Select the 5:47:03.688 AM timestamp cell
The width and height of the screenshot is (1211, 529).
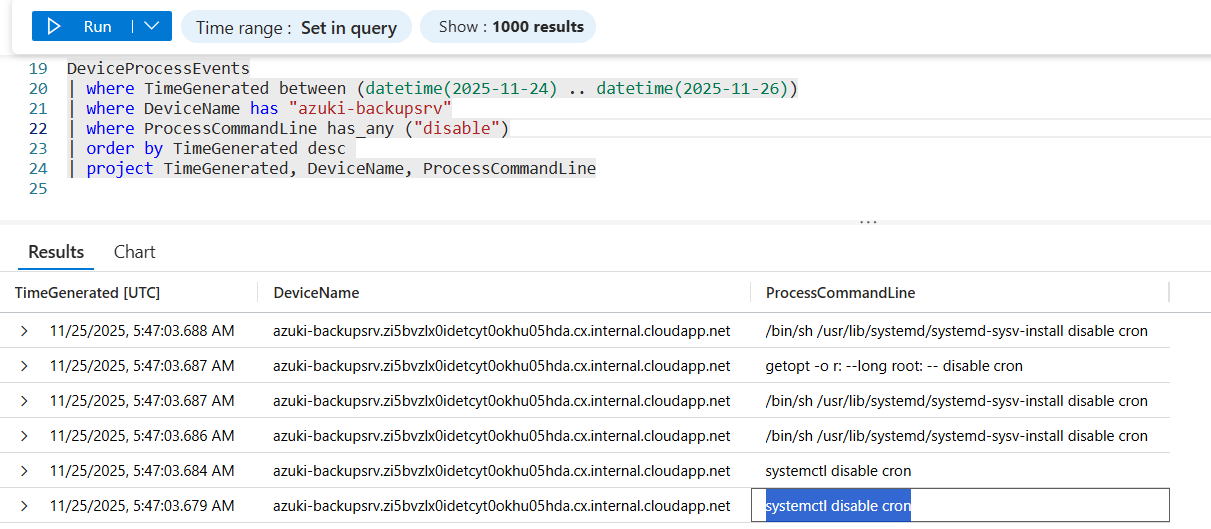click(x=142, y=331)
